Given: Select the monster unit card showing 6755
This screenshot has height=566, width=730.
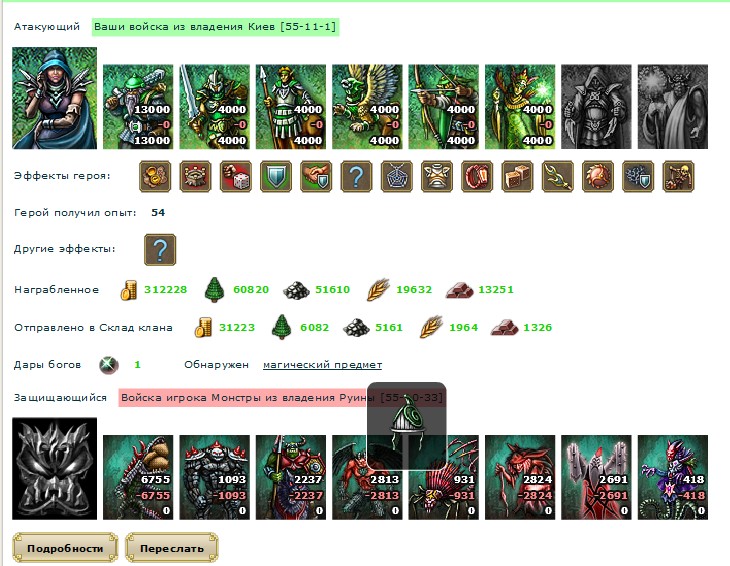Looking at the screenshot, I should [x=138, y=478].
